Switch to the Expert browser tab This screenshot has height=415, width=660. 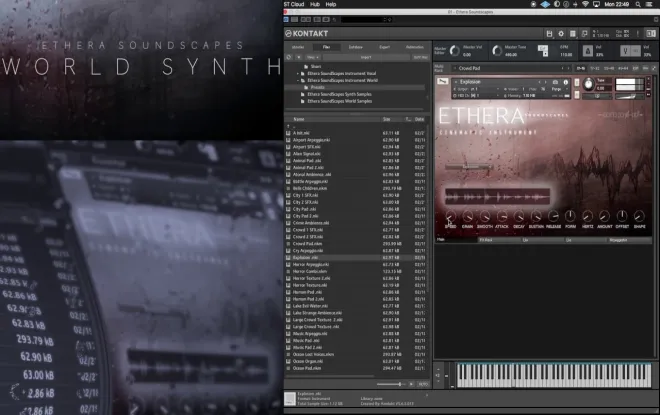pos(385,47)
